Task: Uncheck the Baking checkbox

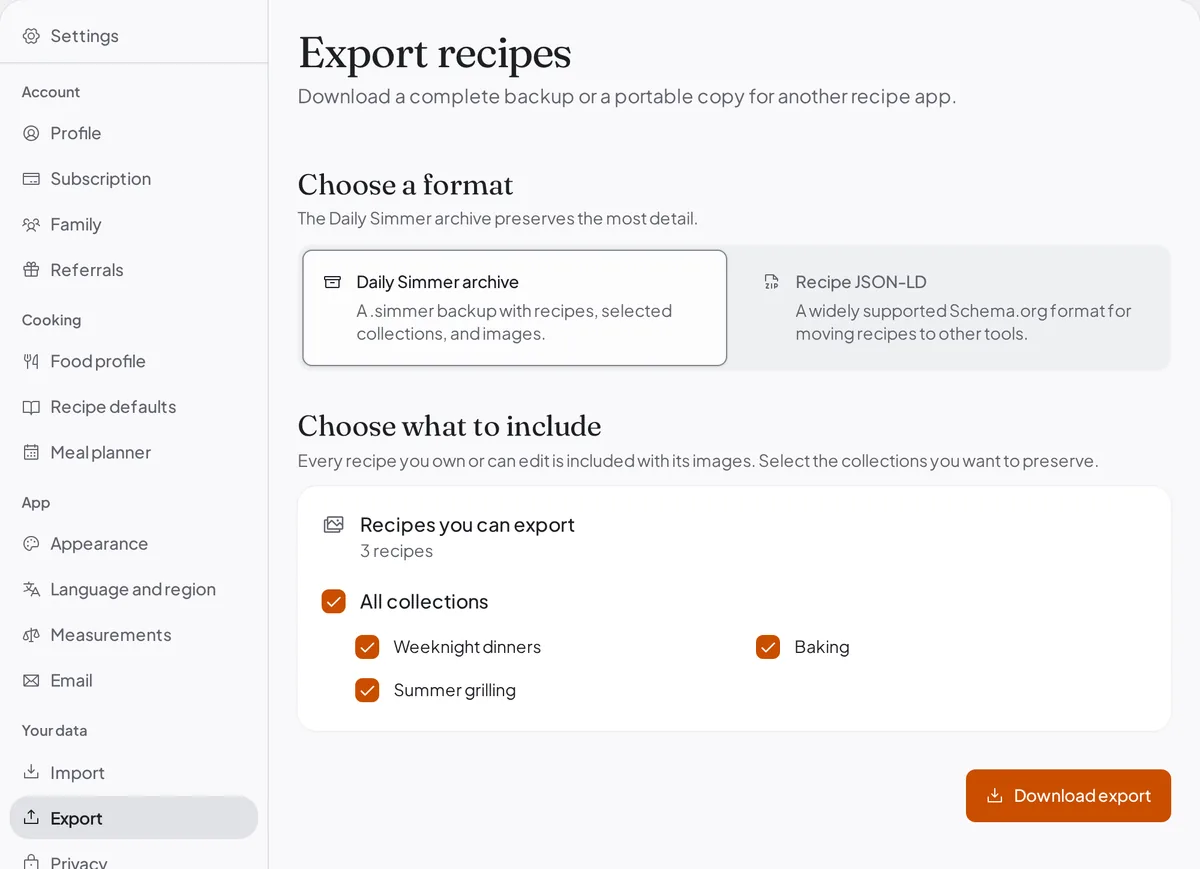Action: click(768, 647)
